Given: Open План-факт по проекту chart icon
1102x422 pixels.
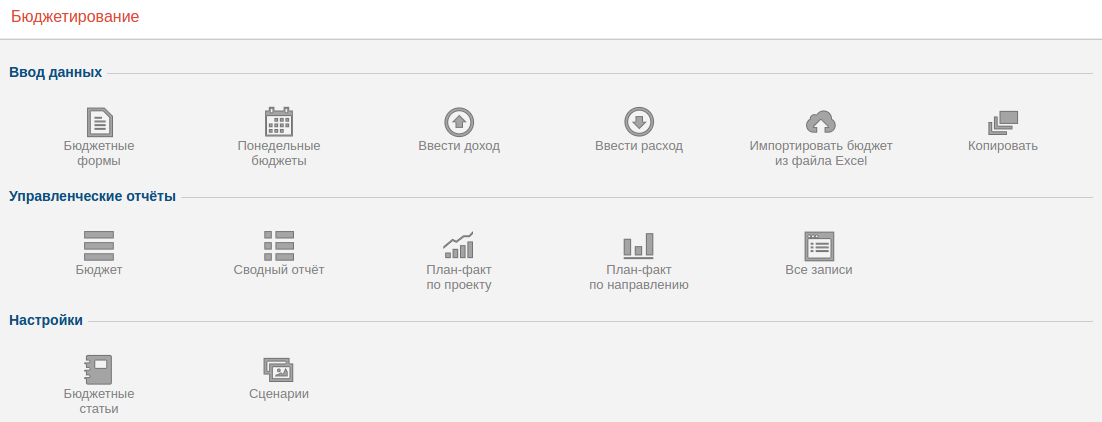Looking at the screenshot, I should coord(458,245).
